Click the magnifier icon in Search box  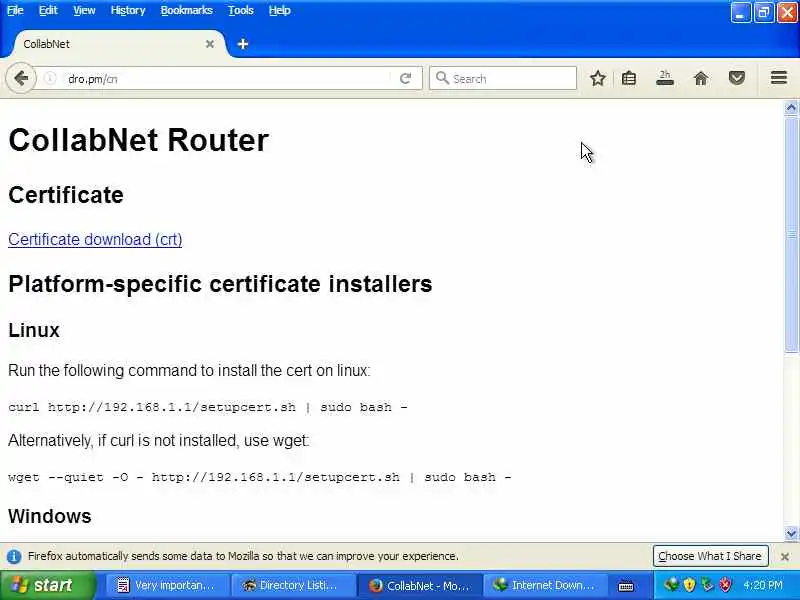coord(442,78)
